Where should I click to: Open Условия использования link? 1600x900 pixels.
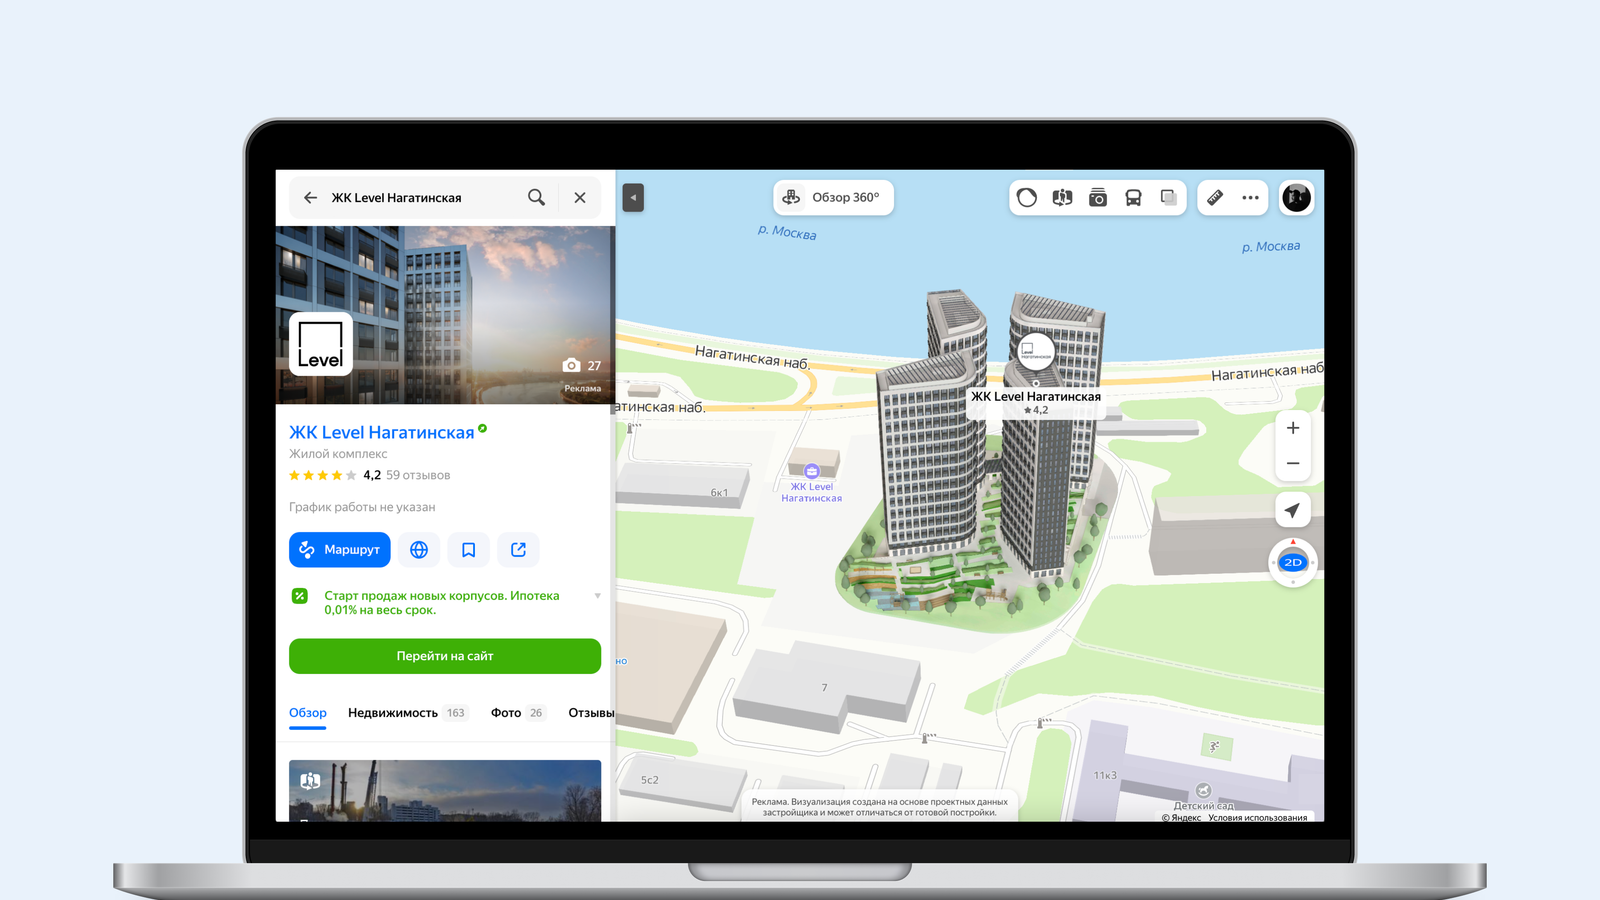[x=1258, y=817]
